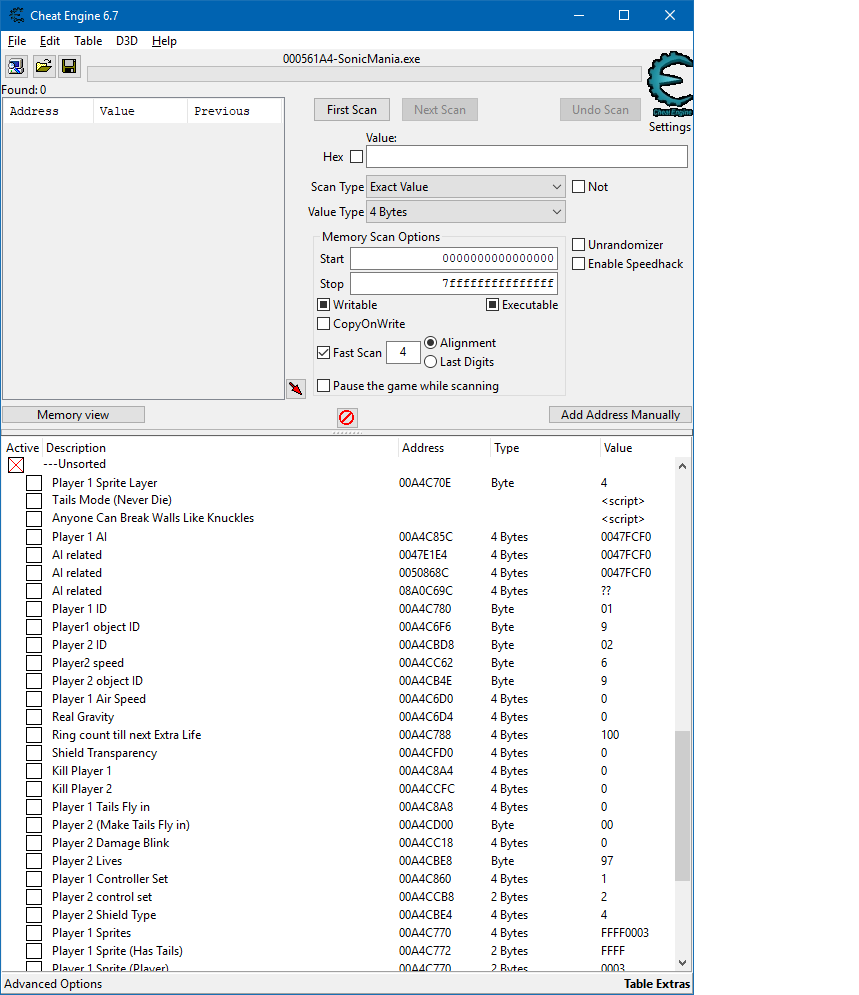Open the Table menu
This screenshot has height=995, width=859.
pos(88,41)
